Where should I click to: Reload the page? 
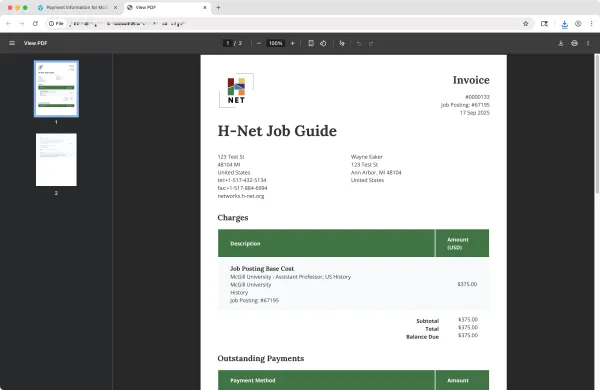[x=35, y=24]
